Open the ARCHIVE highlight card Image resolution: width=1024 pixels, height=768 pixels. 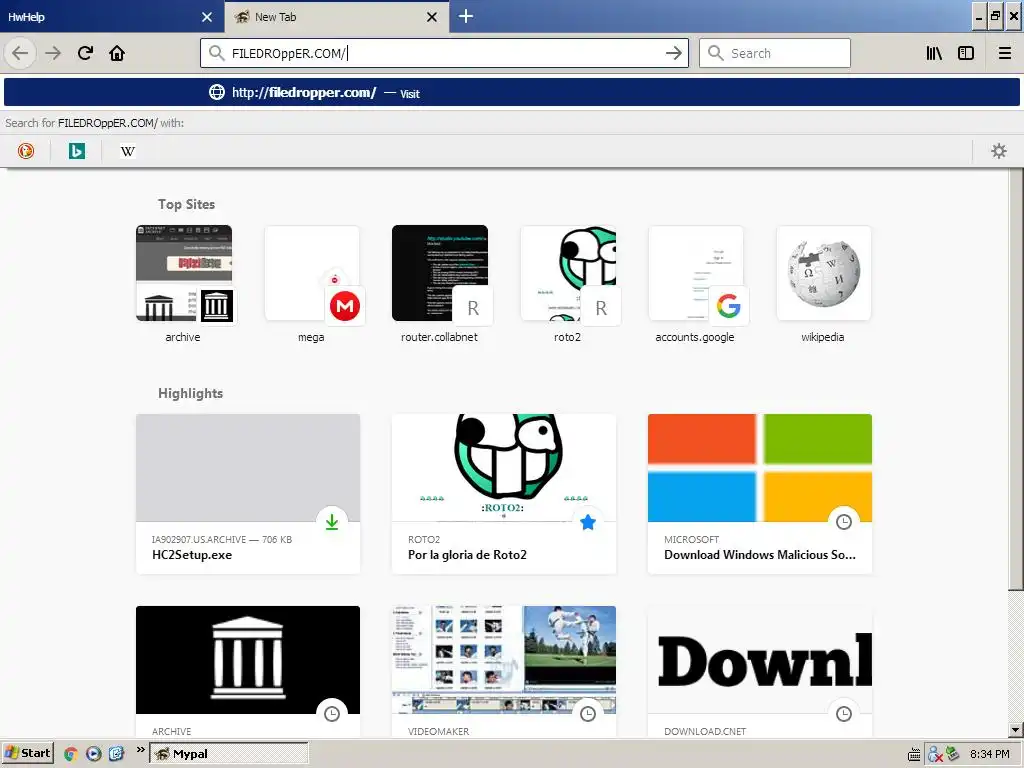pos(248,673)
